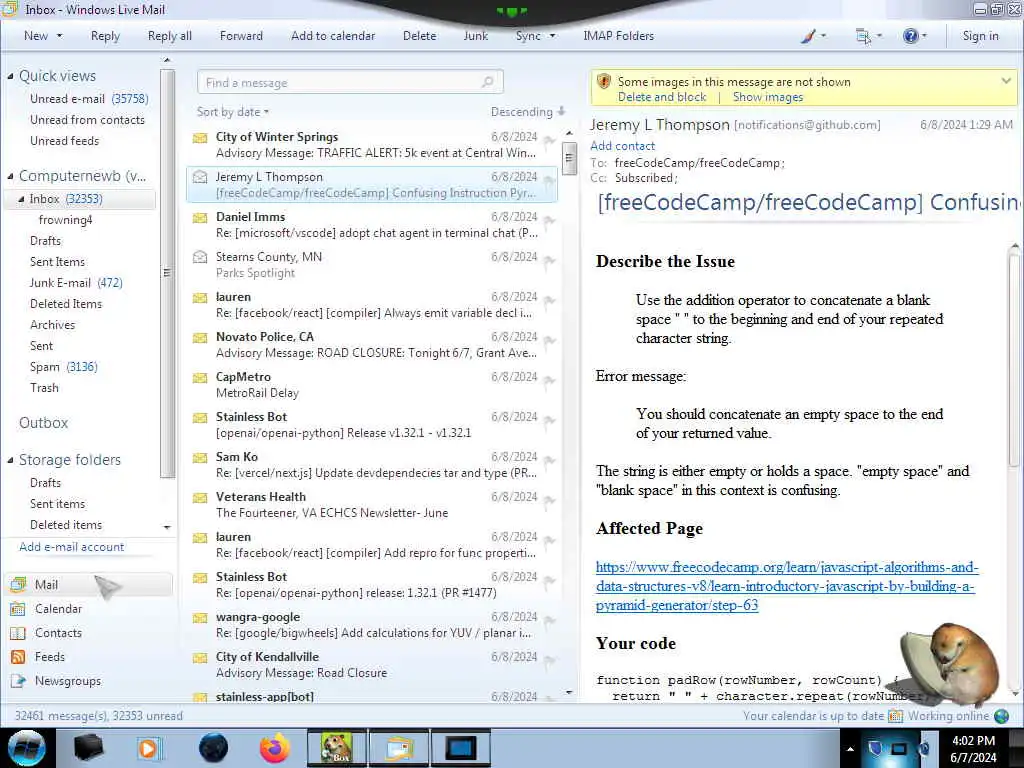Viewport: 1024px width, 768px height.
Task: Click Add to calendar in toolbar
Action: pos(333,36)
